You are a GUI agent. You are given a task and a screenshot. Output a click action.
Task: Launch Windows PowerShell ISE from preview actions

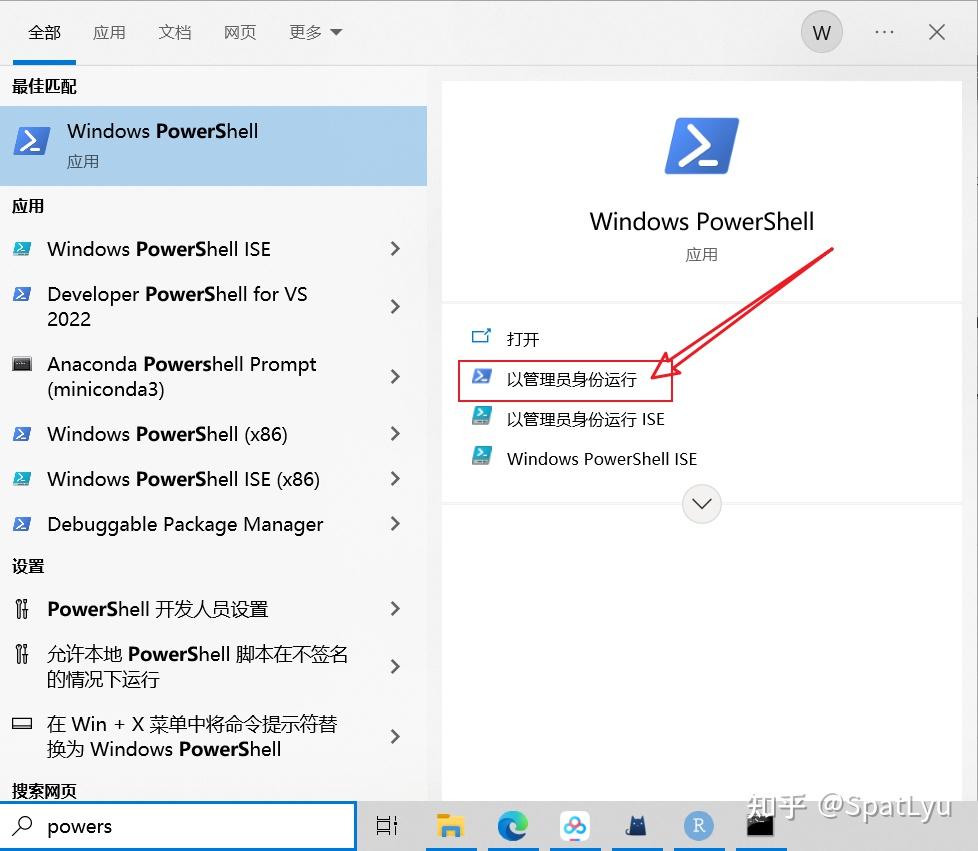point(601,459)
